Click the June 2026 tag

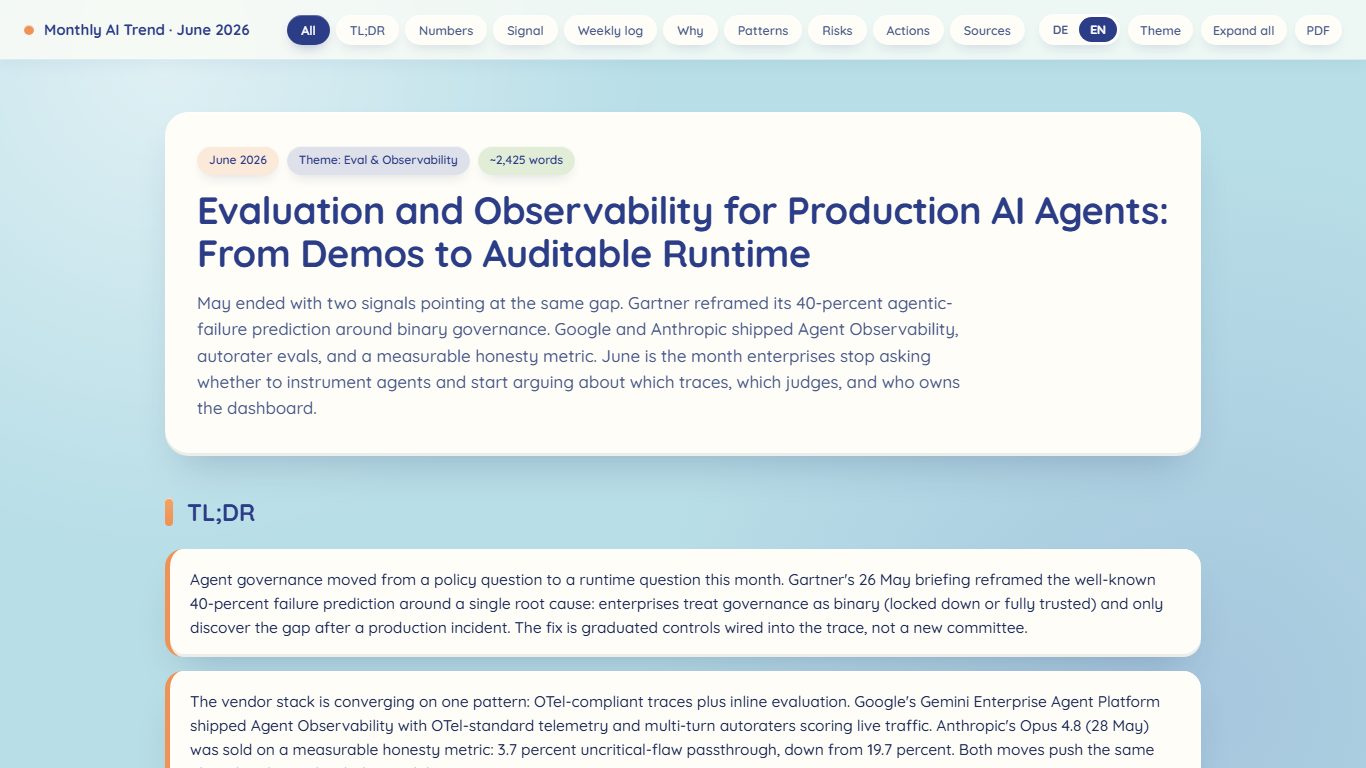point(238,160)
